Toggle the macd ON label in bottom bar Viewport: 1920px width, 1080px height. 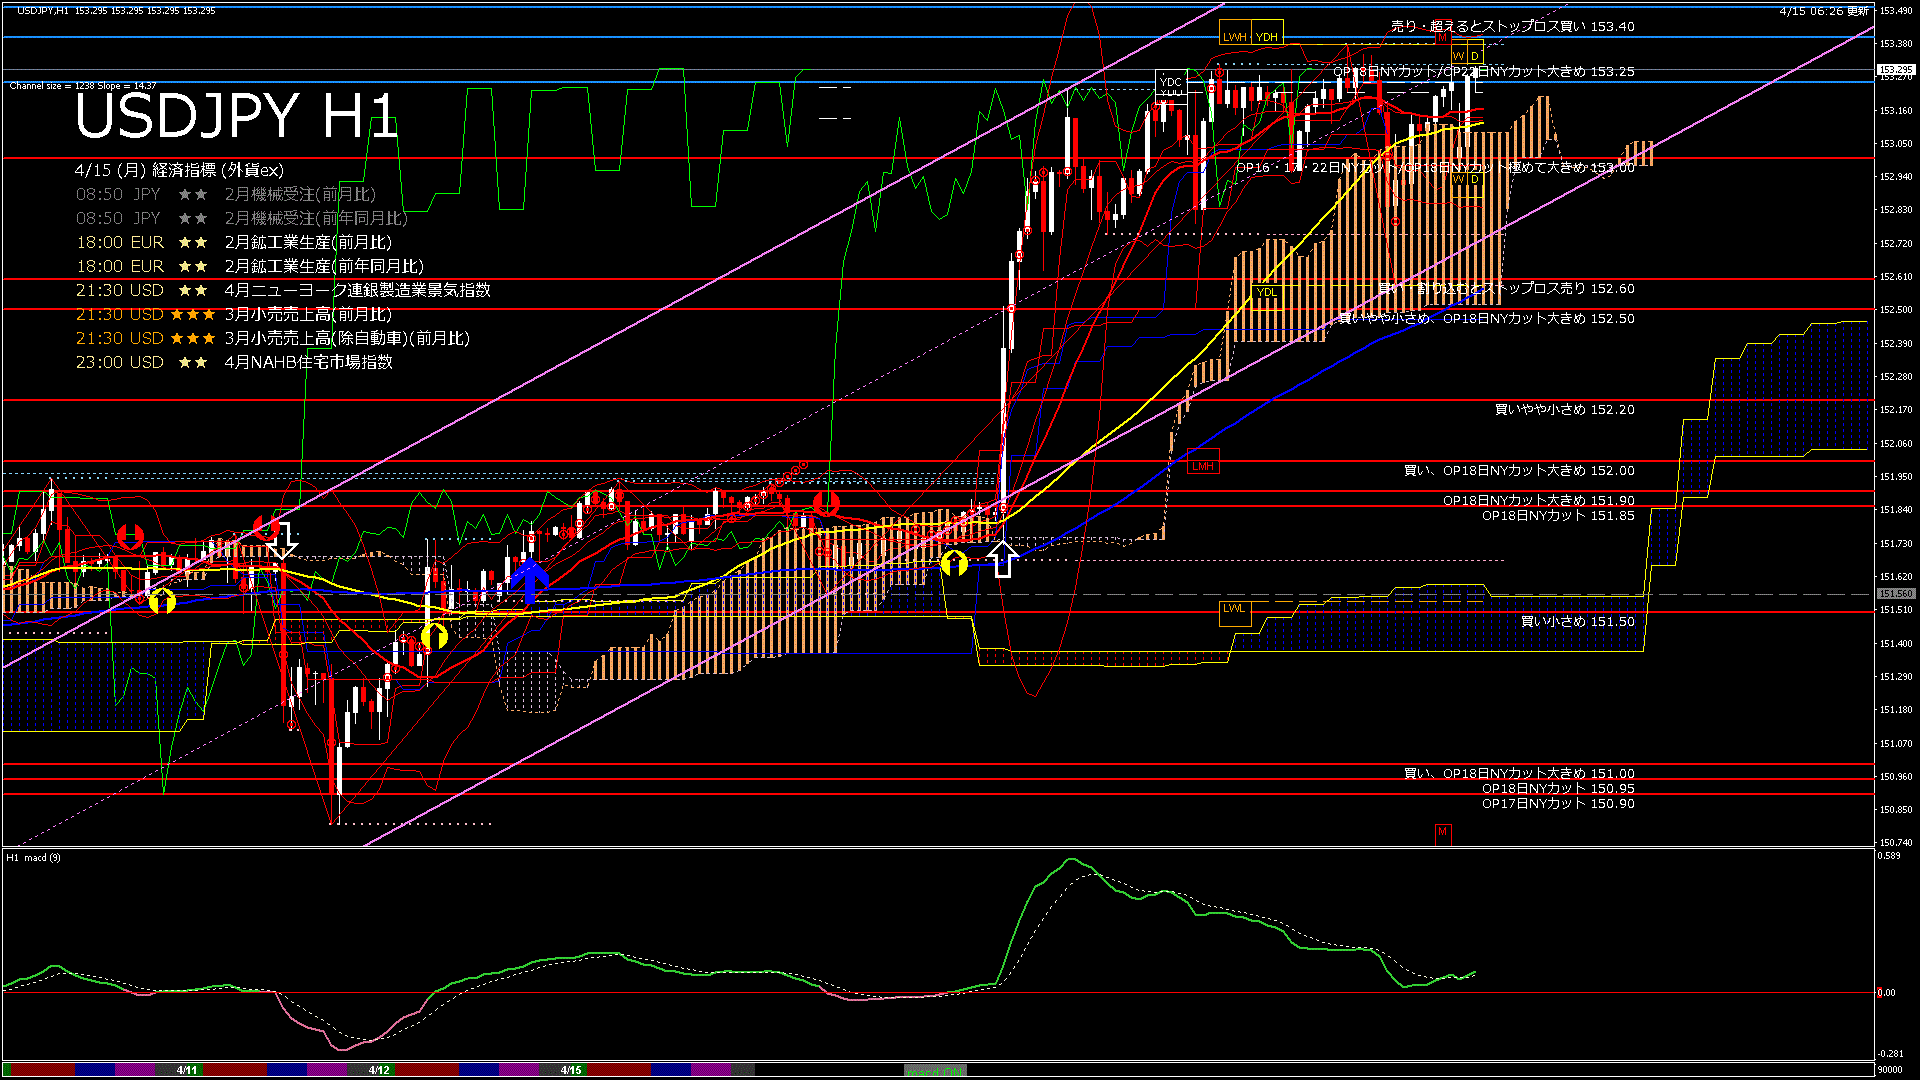(x=936, y=1071)
